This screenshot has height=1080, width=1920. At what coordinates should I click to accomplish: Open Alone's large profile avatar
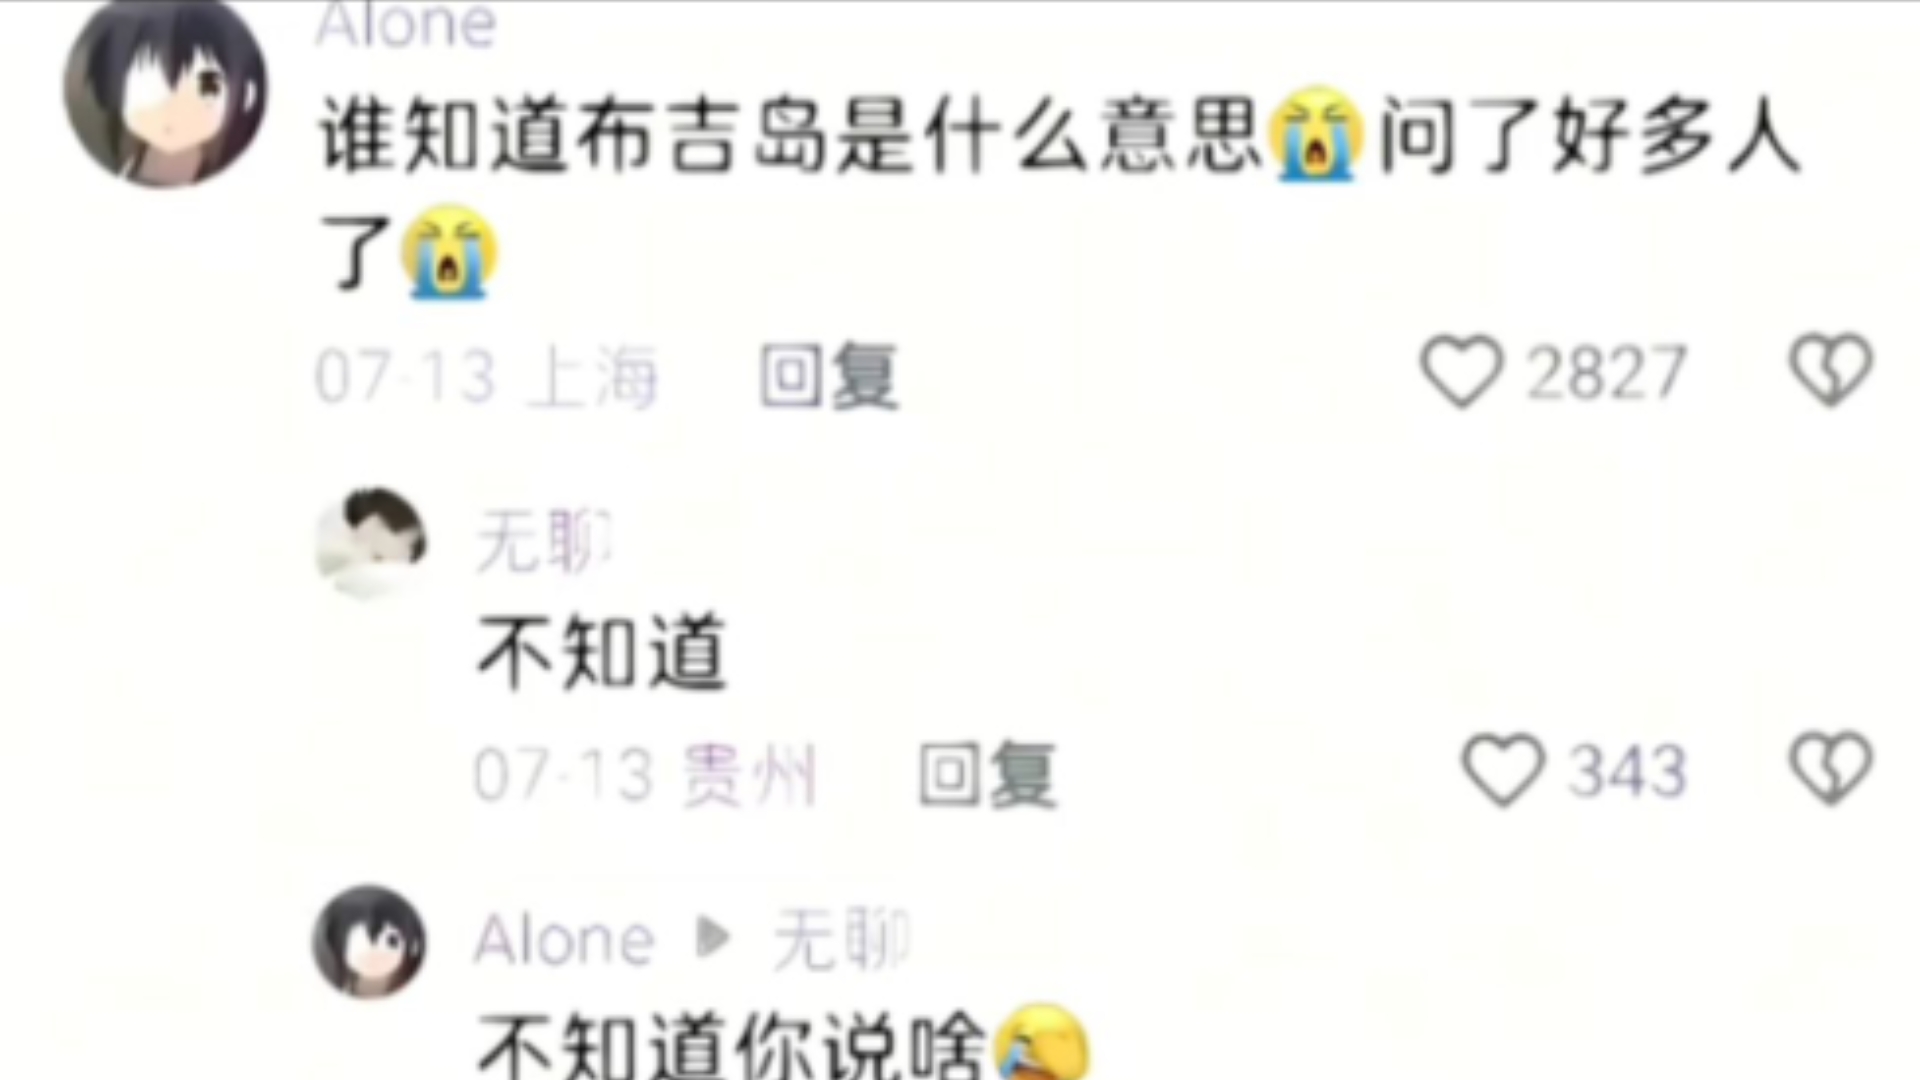[x=165, y=90]
